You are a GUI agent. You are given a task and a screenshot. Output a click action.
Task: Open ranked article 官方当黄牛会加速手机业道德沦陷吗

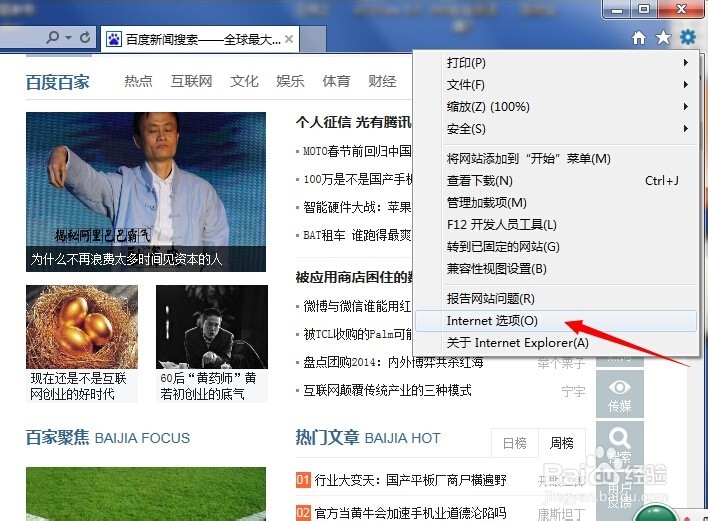coord(410,513)
